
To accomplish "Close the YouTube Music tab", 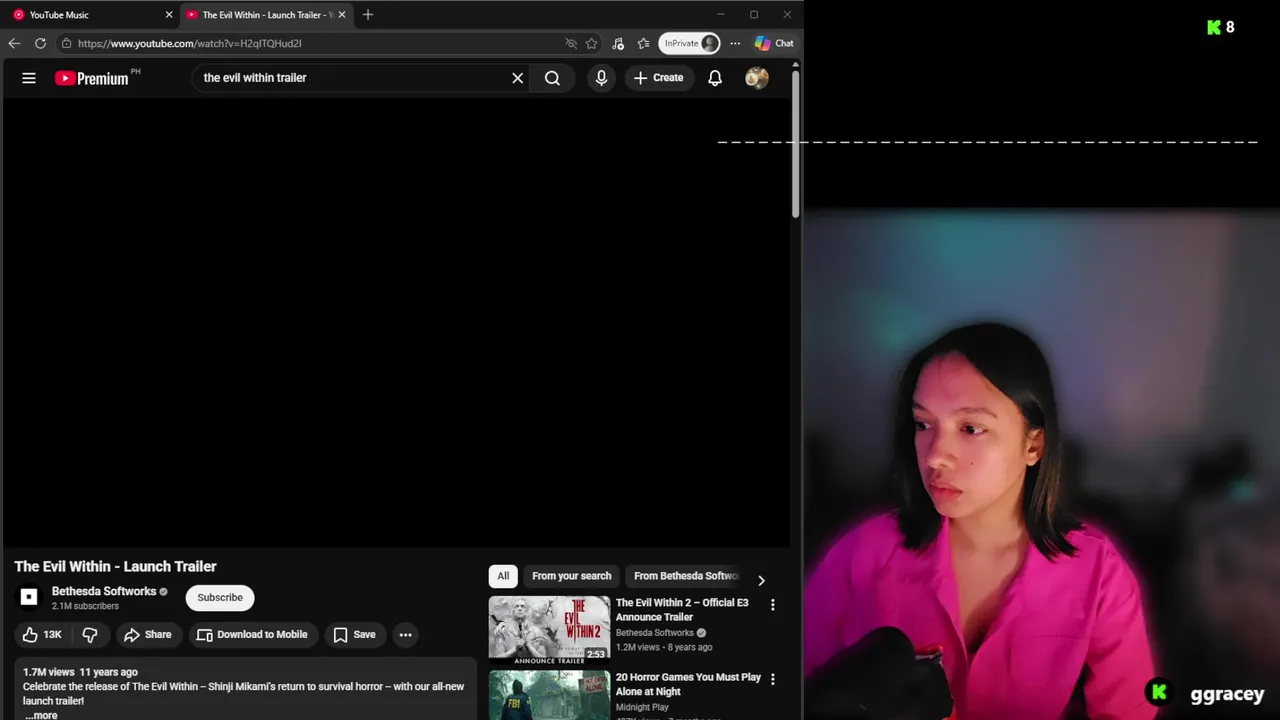I will pyautogui.click(x=168, y=15).
